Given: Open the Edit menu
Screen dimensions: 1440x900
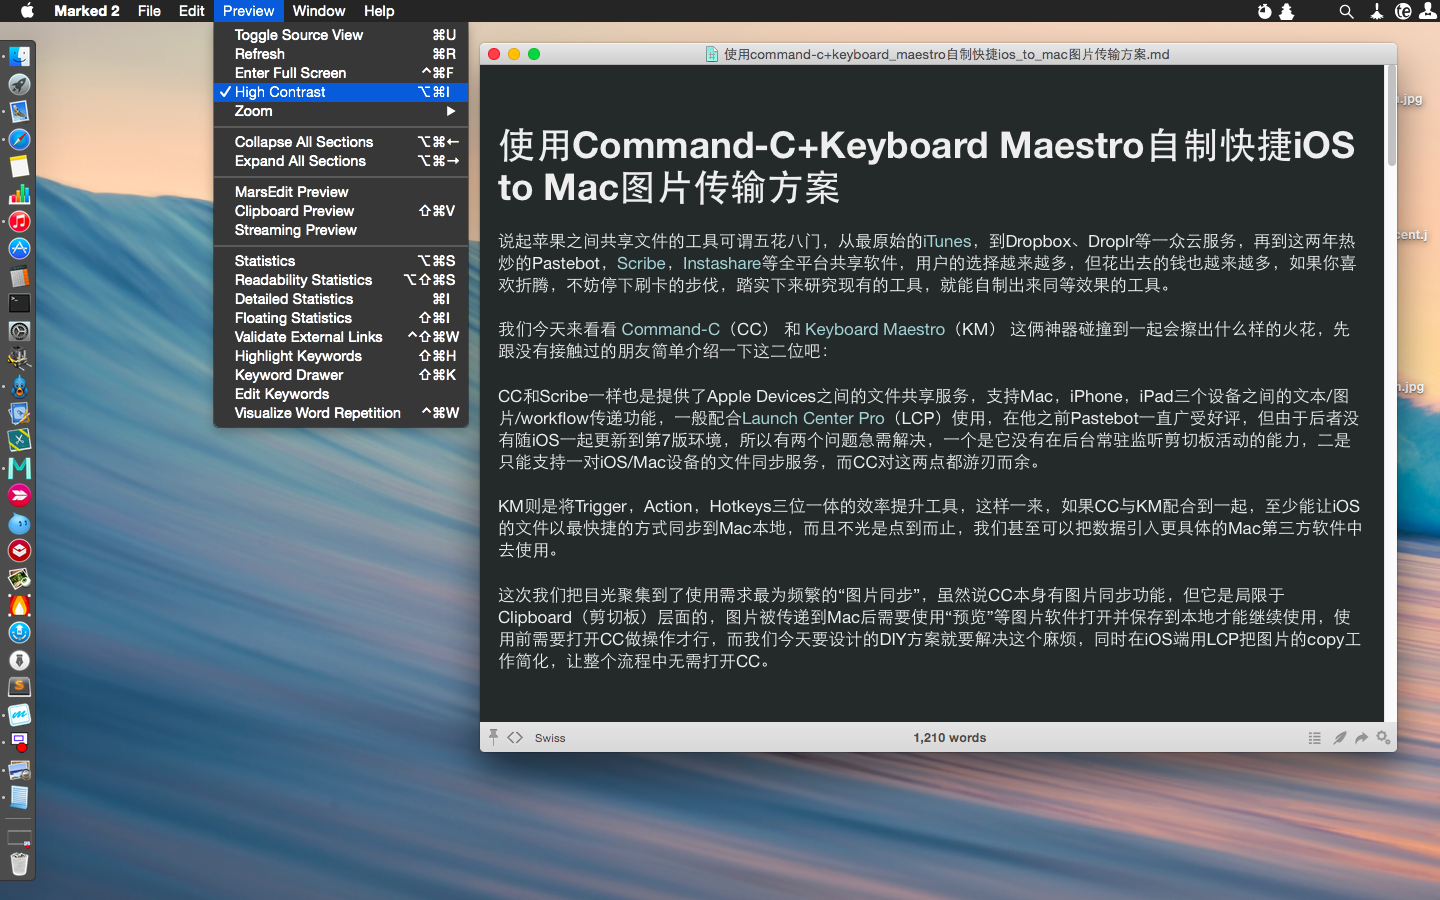Looking at the screenshot, I should (191, 11).
